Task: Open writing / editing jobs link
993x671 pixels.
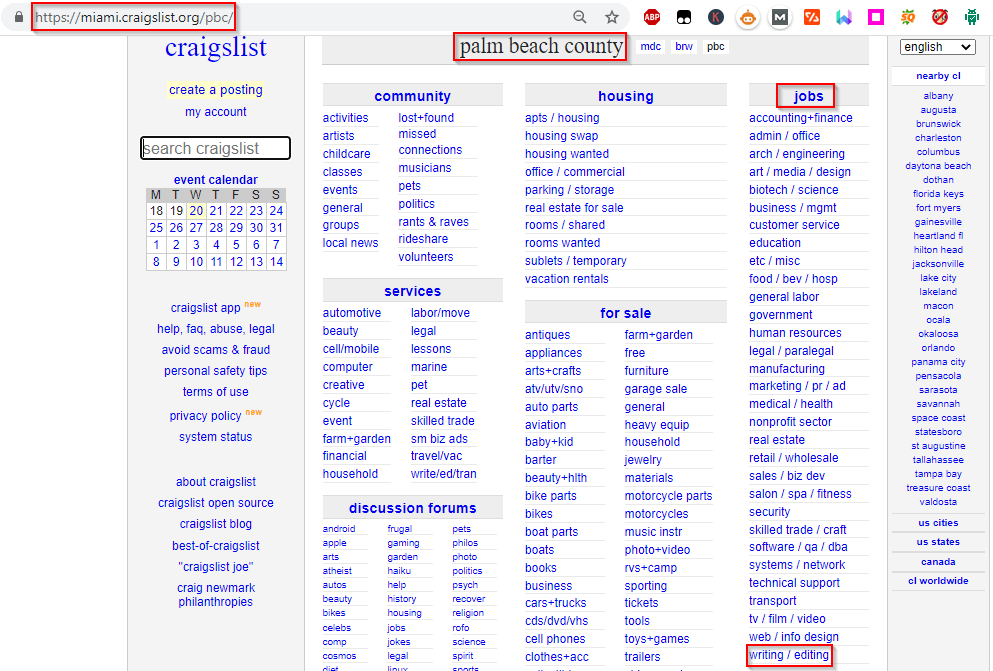Action: point(788,655)
